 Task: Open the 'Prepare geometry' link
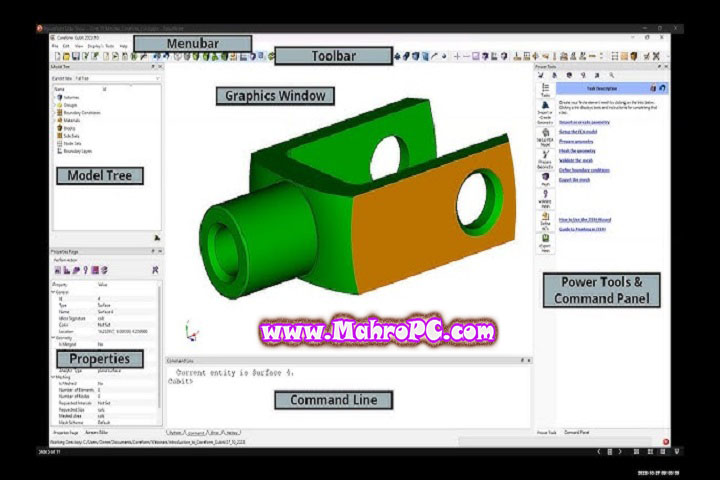[576, 141]
